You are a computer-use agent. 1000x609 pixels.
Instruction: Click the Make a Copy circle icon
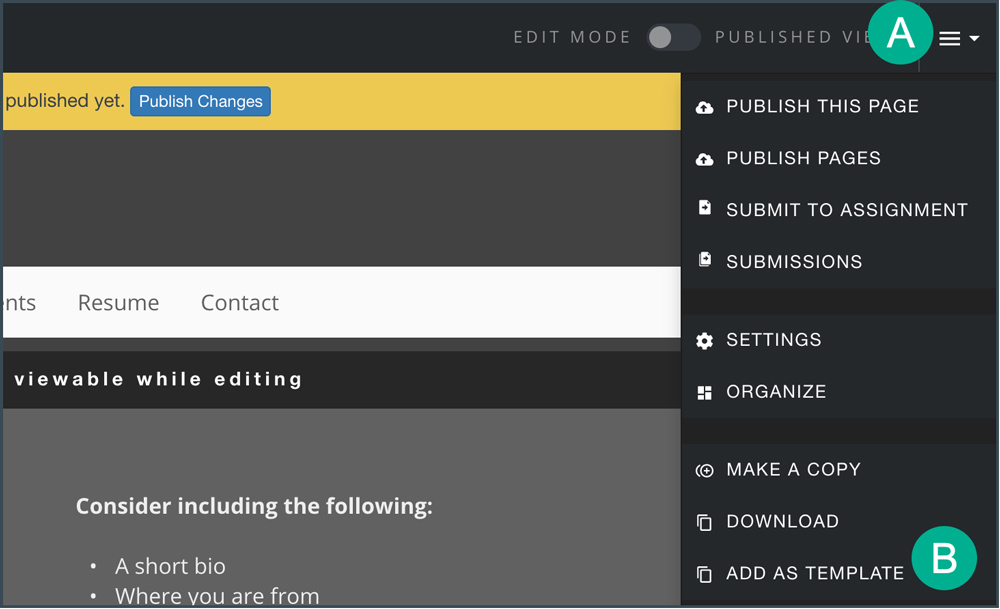pyautogui.click(x=705, y=469)
